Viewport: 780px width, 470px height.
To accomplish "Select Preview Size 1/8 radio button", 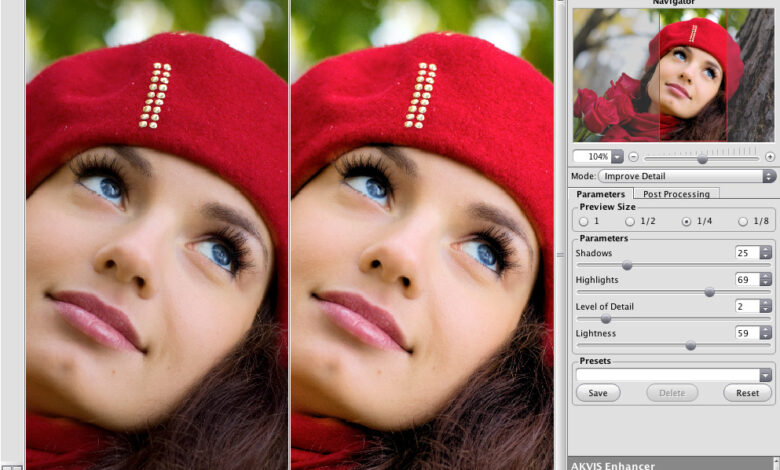I will click(x=743, y=221).
